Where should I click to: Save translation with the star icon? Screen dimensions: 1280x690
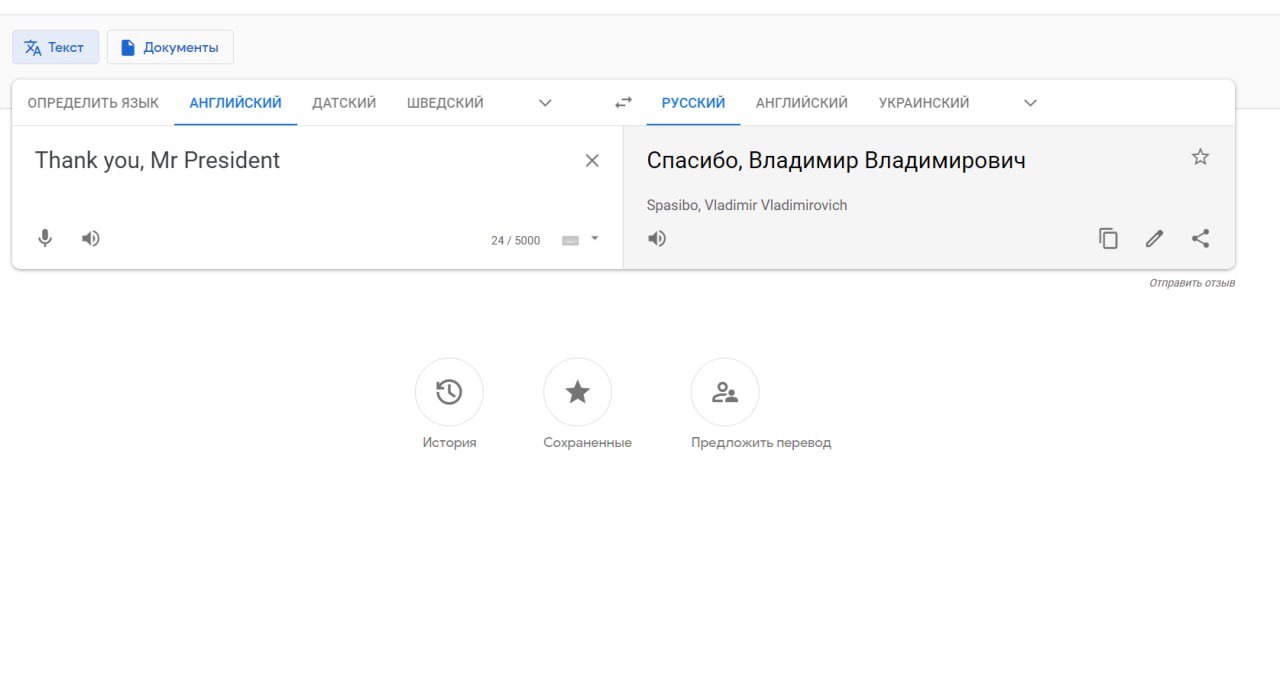tap(1200, 157)
